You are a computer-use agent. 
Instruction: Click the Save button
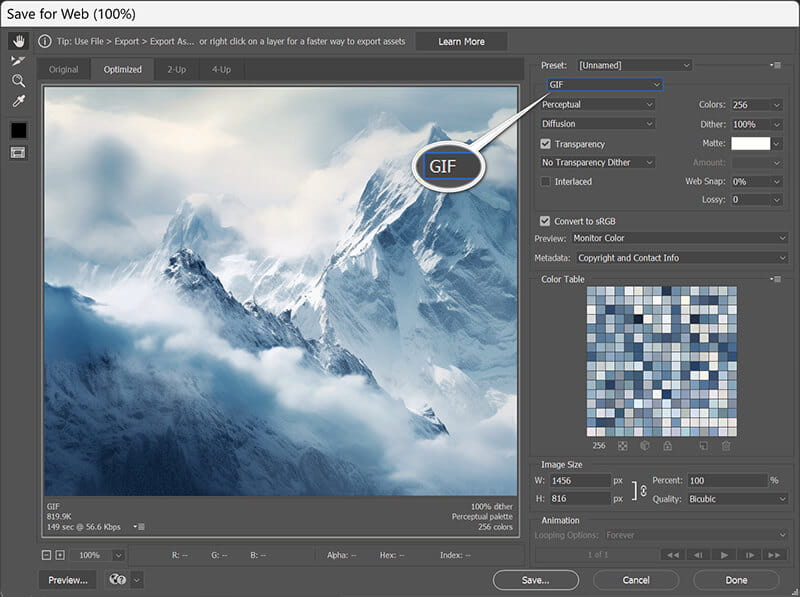[x=535, y=580]
